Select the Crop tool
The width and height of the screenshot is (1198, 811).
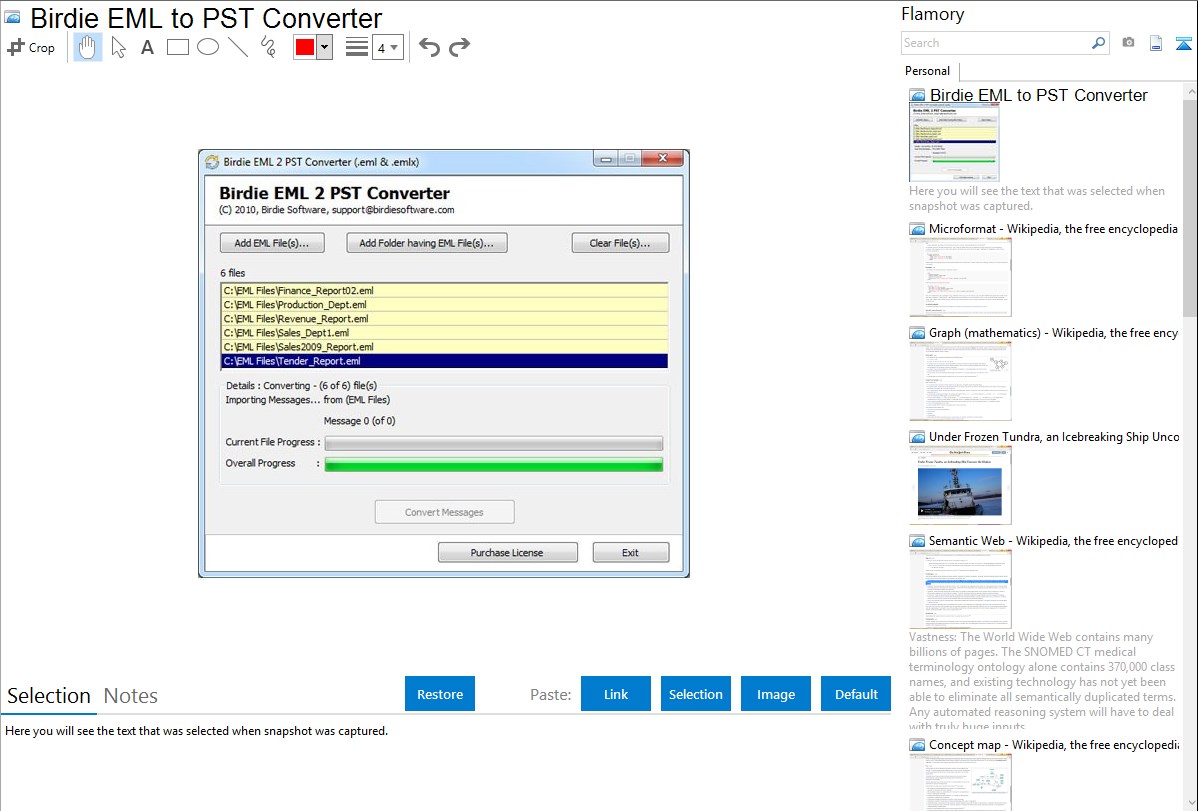(x=31, y=47)
